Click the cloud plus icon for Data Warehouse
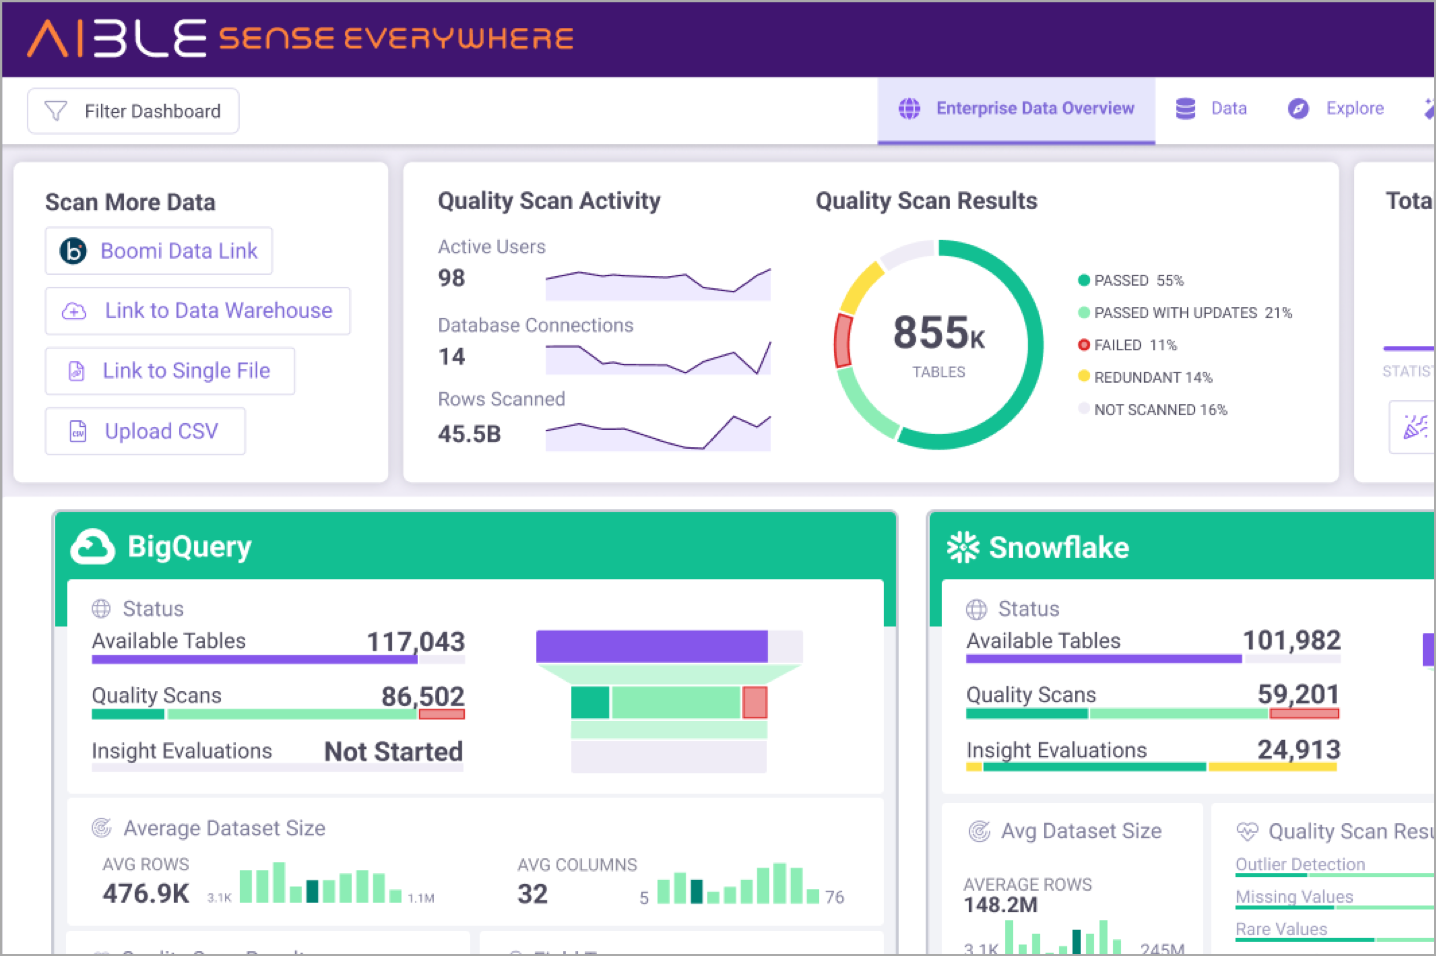 pos(74,311)
